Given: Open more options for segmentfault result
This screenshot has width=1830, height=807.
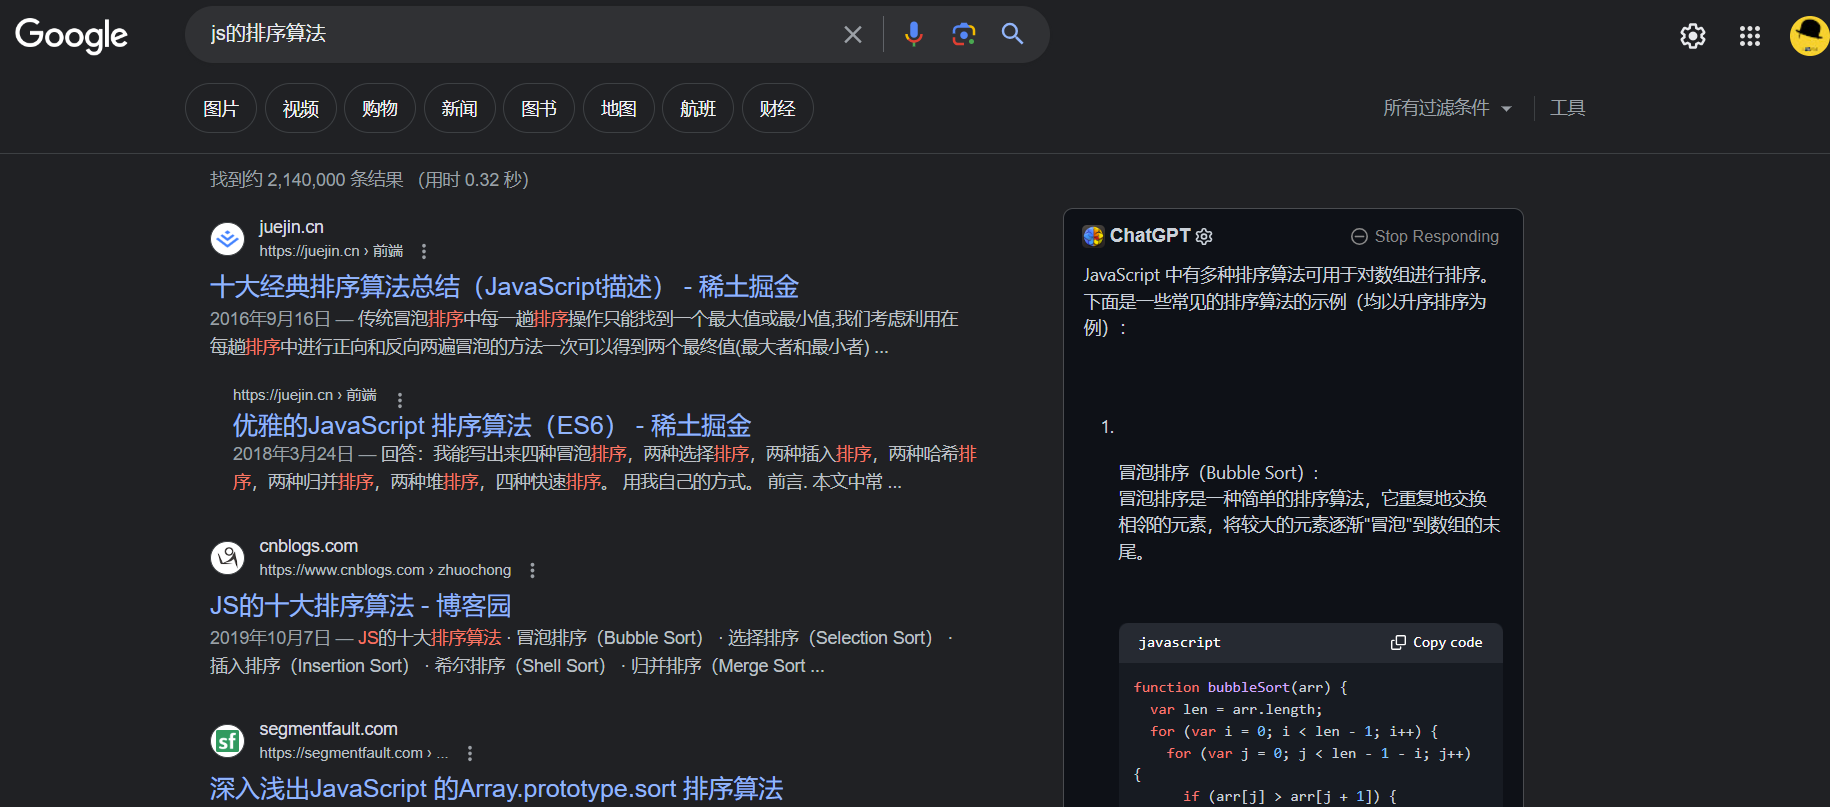Looking at the screenshot, I should point(470,753).
